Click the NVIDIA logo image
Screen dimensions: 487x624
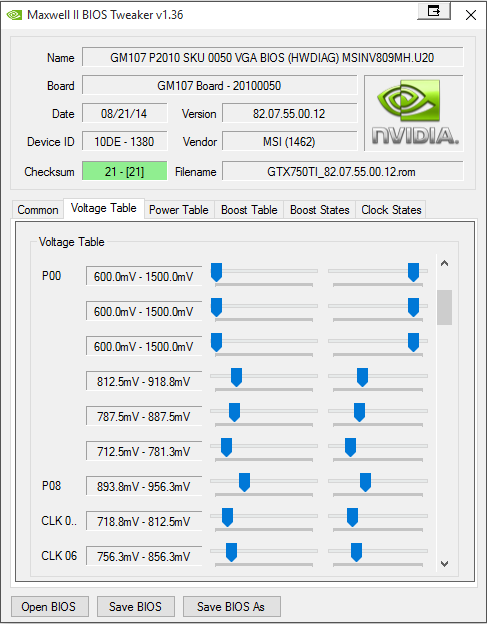click(414, 113)
